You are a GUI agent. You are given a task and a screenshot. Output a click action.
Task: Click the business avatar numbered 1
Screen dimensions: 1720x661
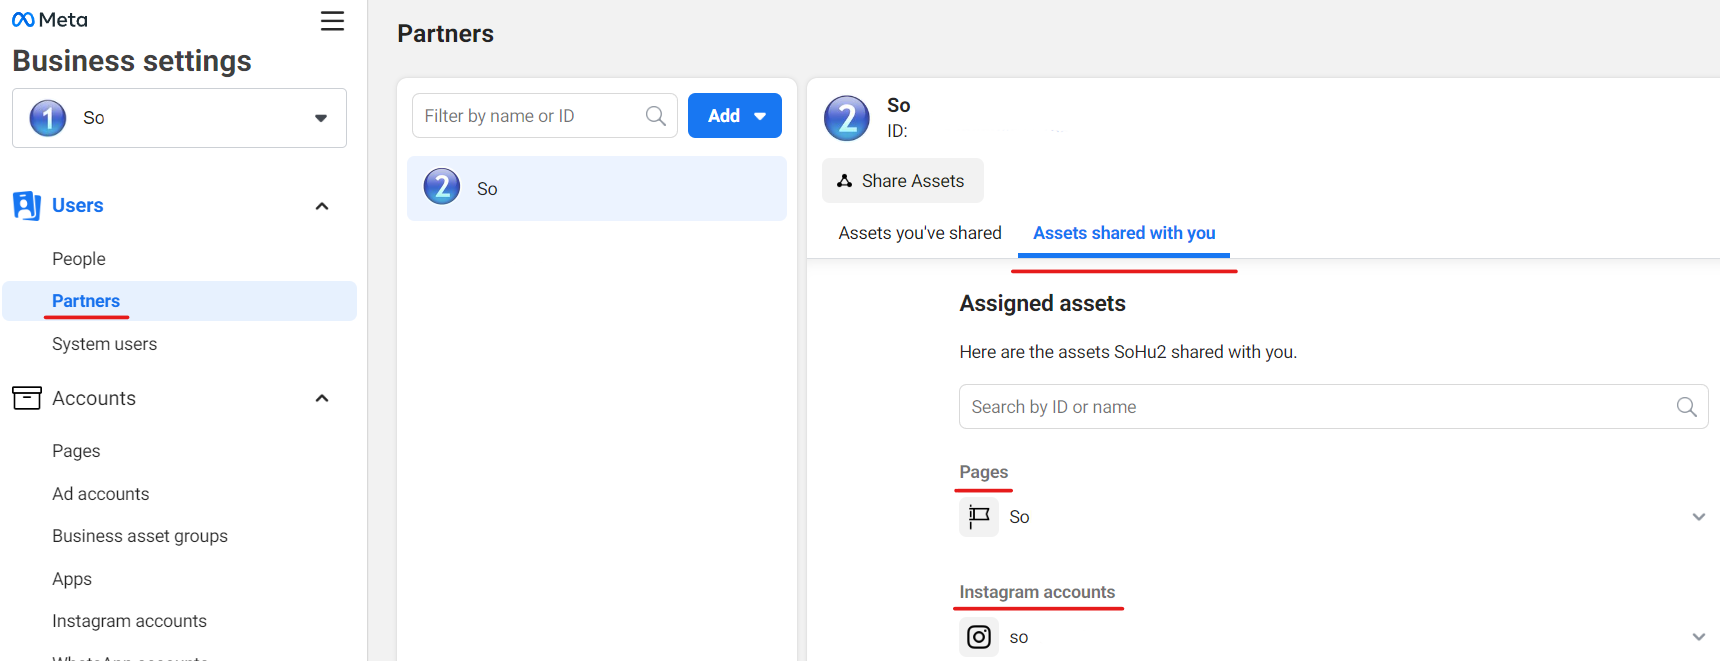click(48, 118)
